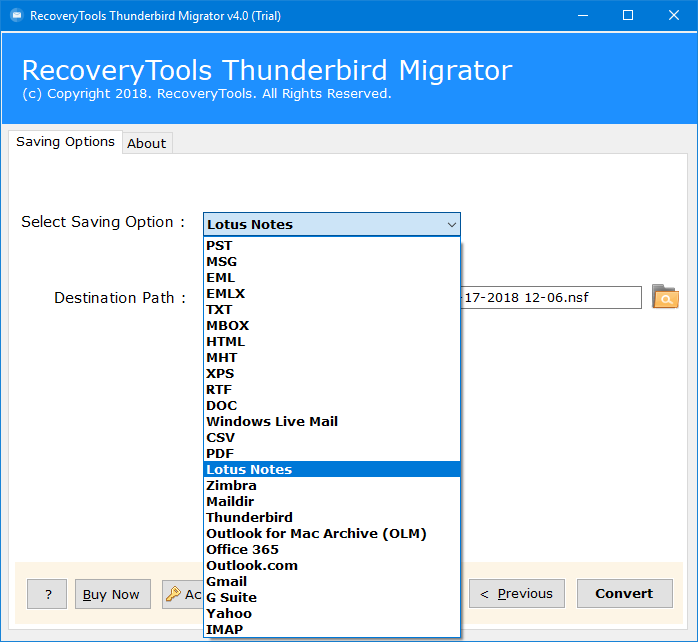Click the browse folder icon beside Destination Path
The image size is (698, 642).
click(665, 297)
